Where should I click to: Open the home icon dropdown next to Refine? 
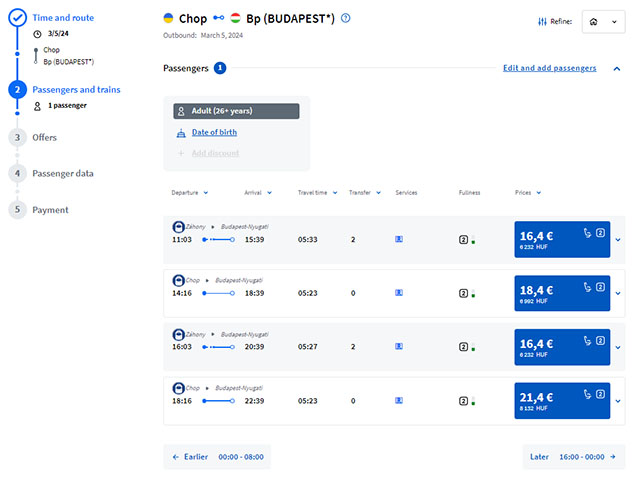click(x=603, y=22)
